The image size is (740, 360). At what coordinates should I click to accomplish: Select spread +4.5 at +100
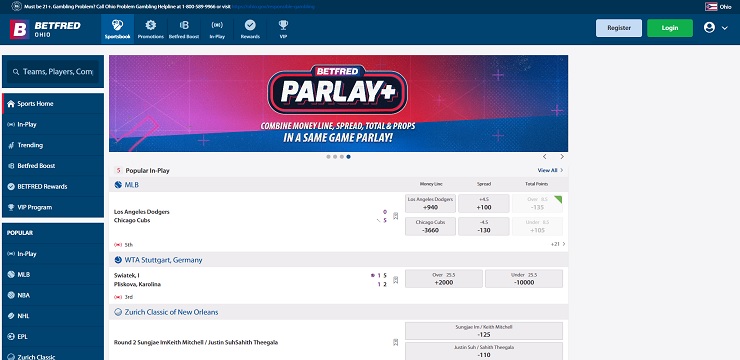(x=484, y=203)
